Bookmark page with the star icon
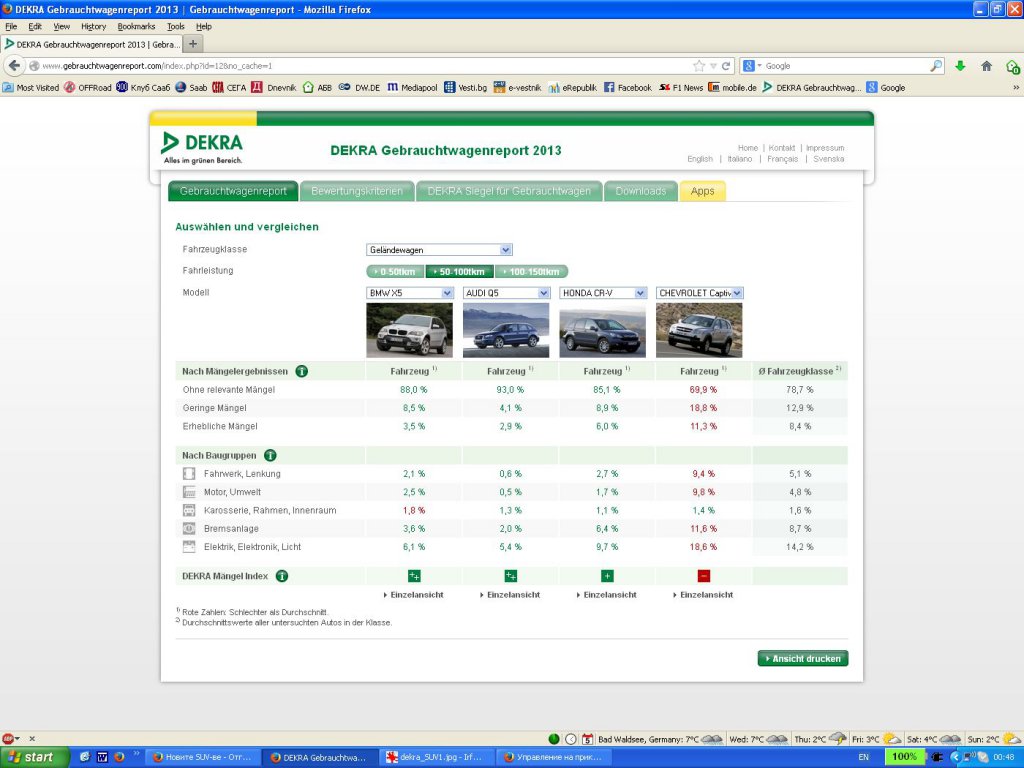1024x768 pixels. [x=699, y=66]
